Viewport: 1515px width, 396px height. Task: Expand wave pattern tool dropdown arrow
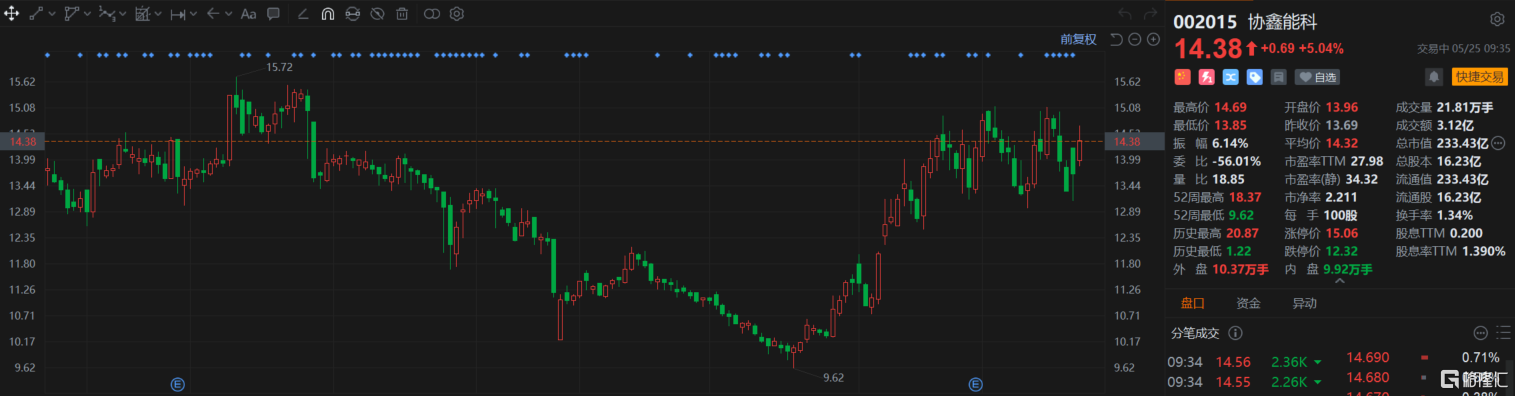point(122,15)
